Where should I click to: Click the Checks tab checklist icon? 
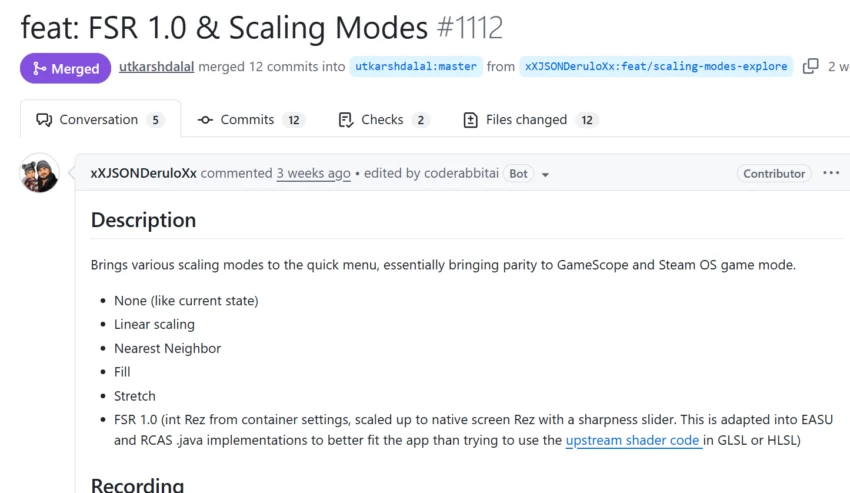point(345,119)
